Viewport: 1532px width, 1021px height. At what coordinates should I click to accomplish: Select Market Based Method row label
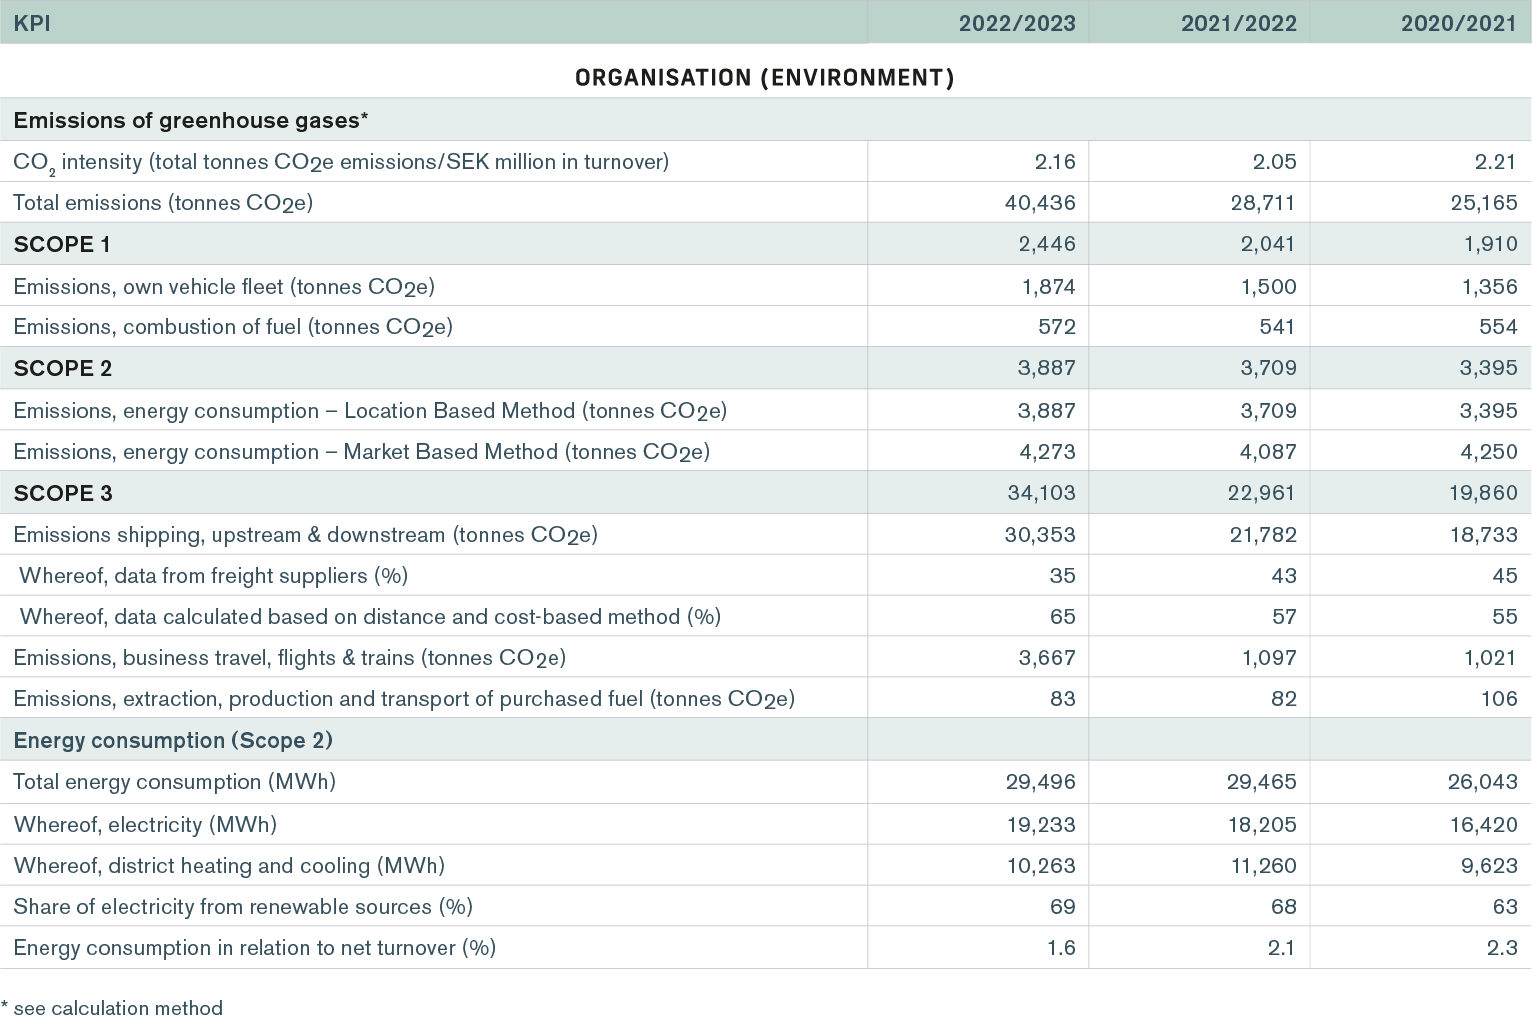pyautogui.click(x=362, y=452)
